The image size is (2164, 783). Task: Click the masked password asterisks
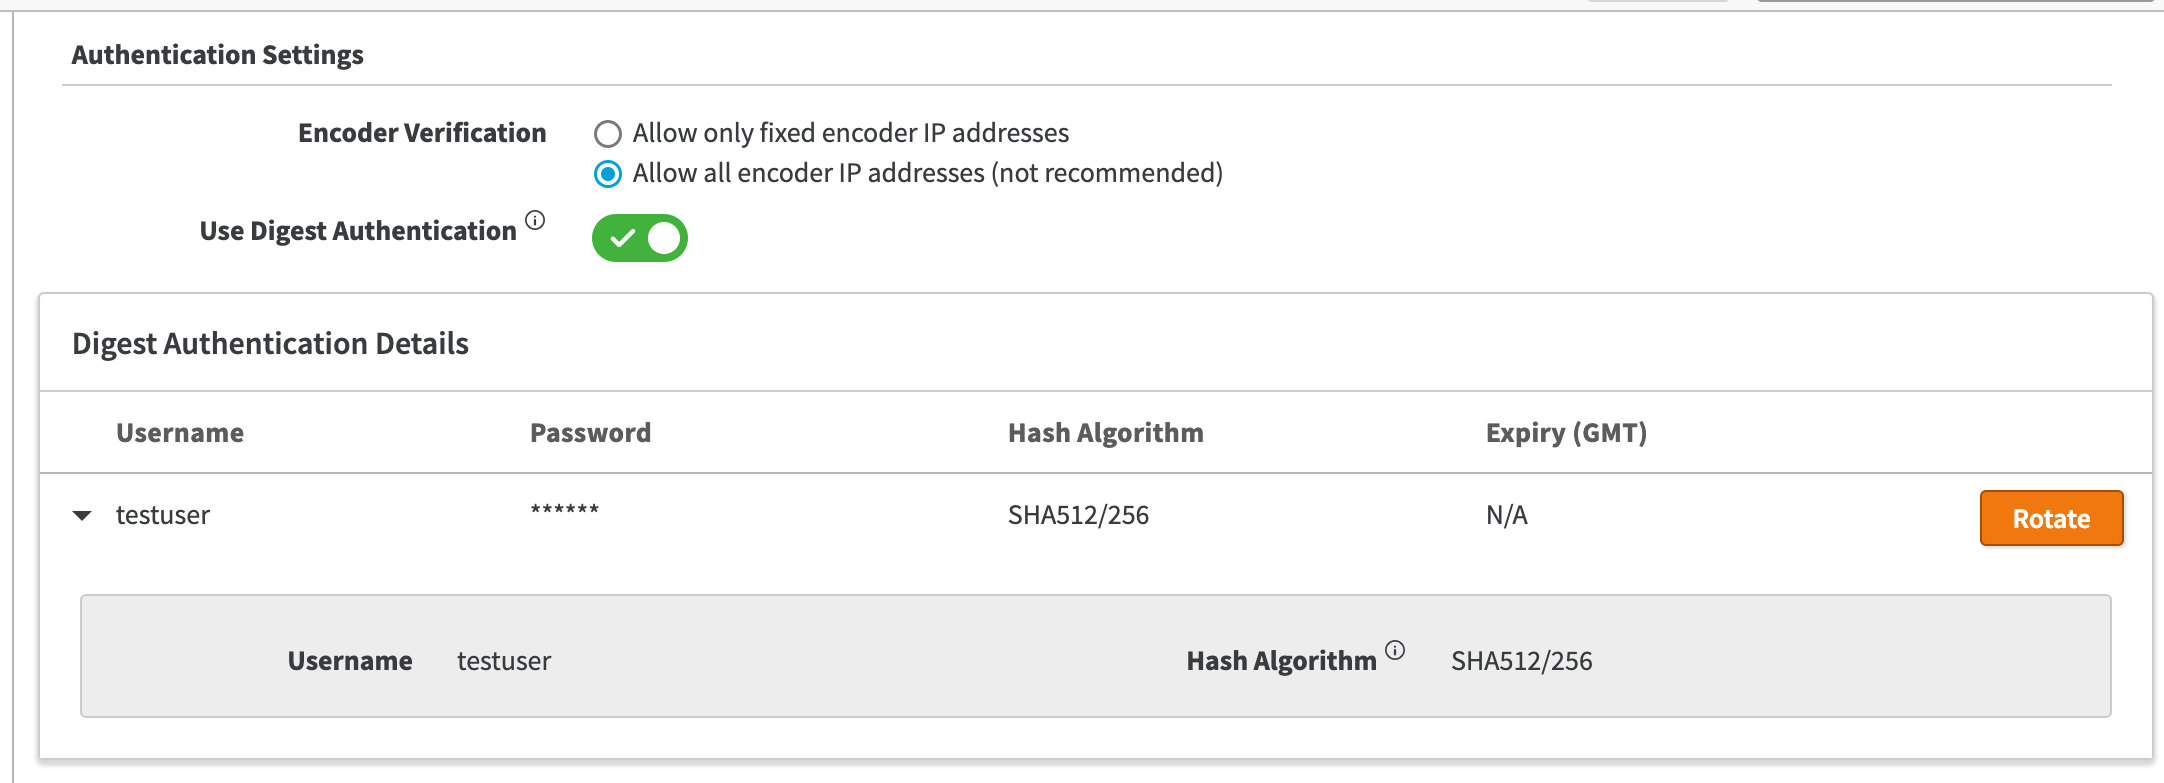[x=565, y=510]
